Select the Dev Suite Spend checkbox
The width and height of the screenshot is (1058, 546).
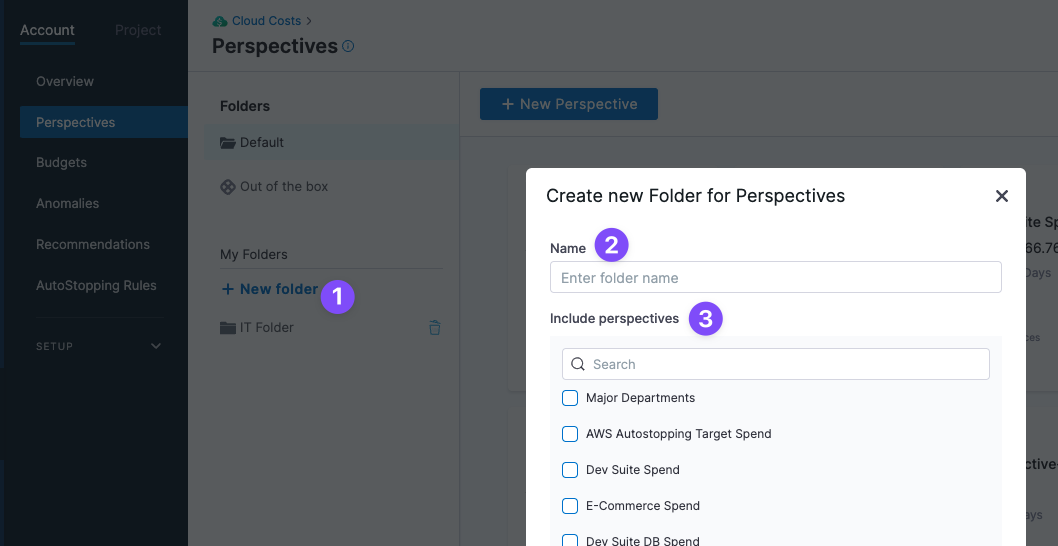(x=570, y=470)
